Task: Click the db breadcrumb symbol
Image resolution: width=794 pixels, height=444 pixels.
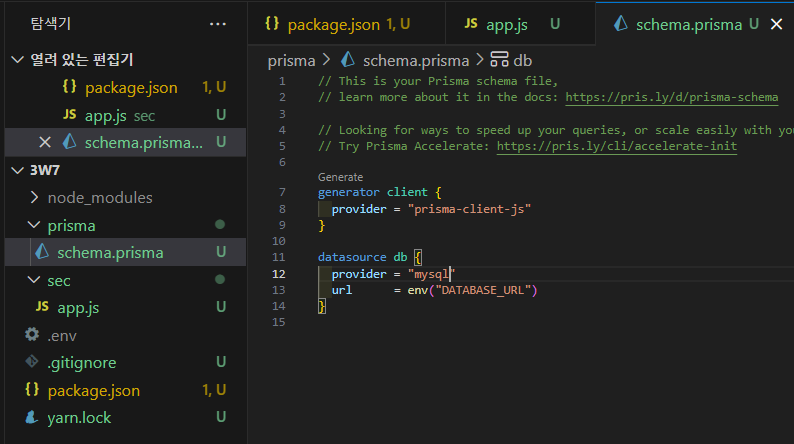Action: click(x=523, y=61)
